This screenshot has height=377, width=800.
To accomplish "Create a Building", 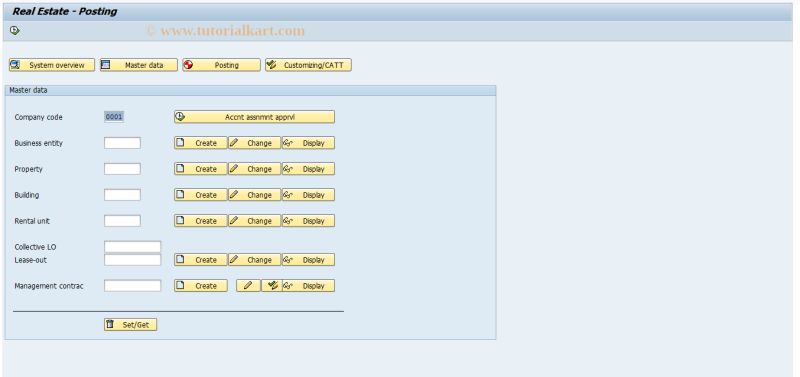I will tap(201, 195).
